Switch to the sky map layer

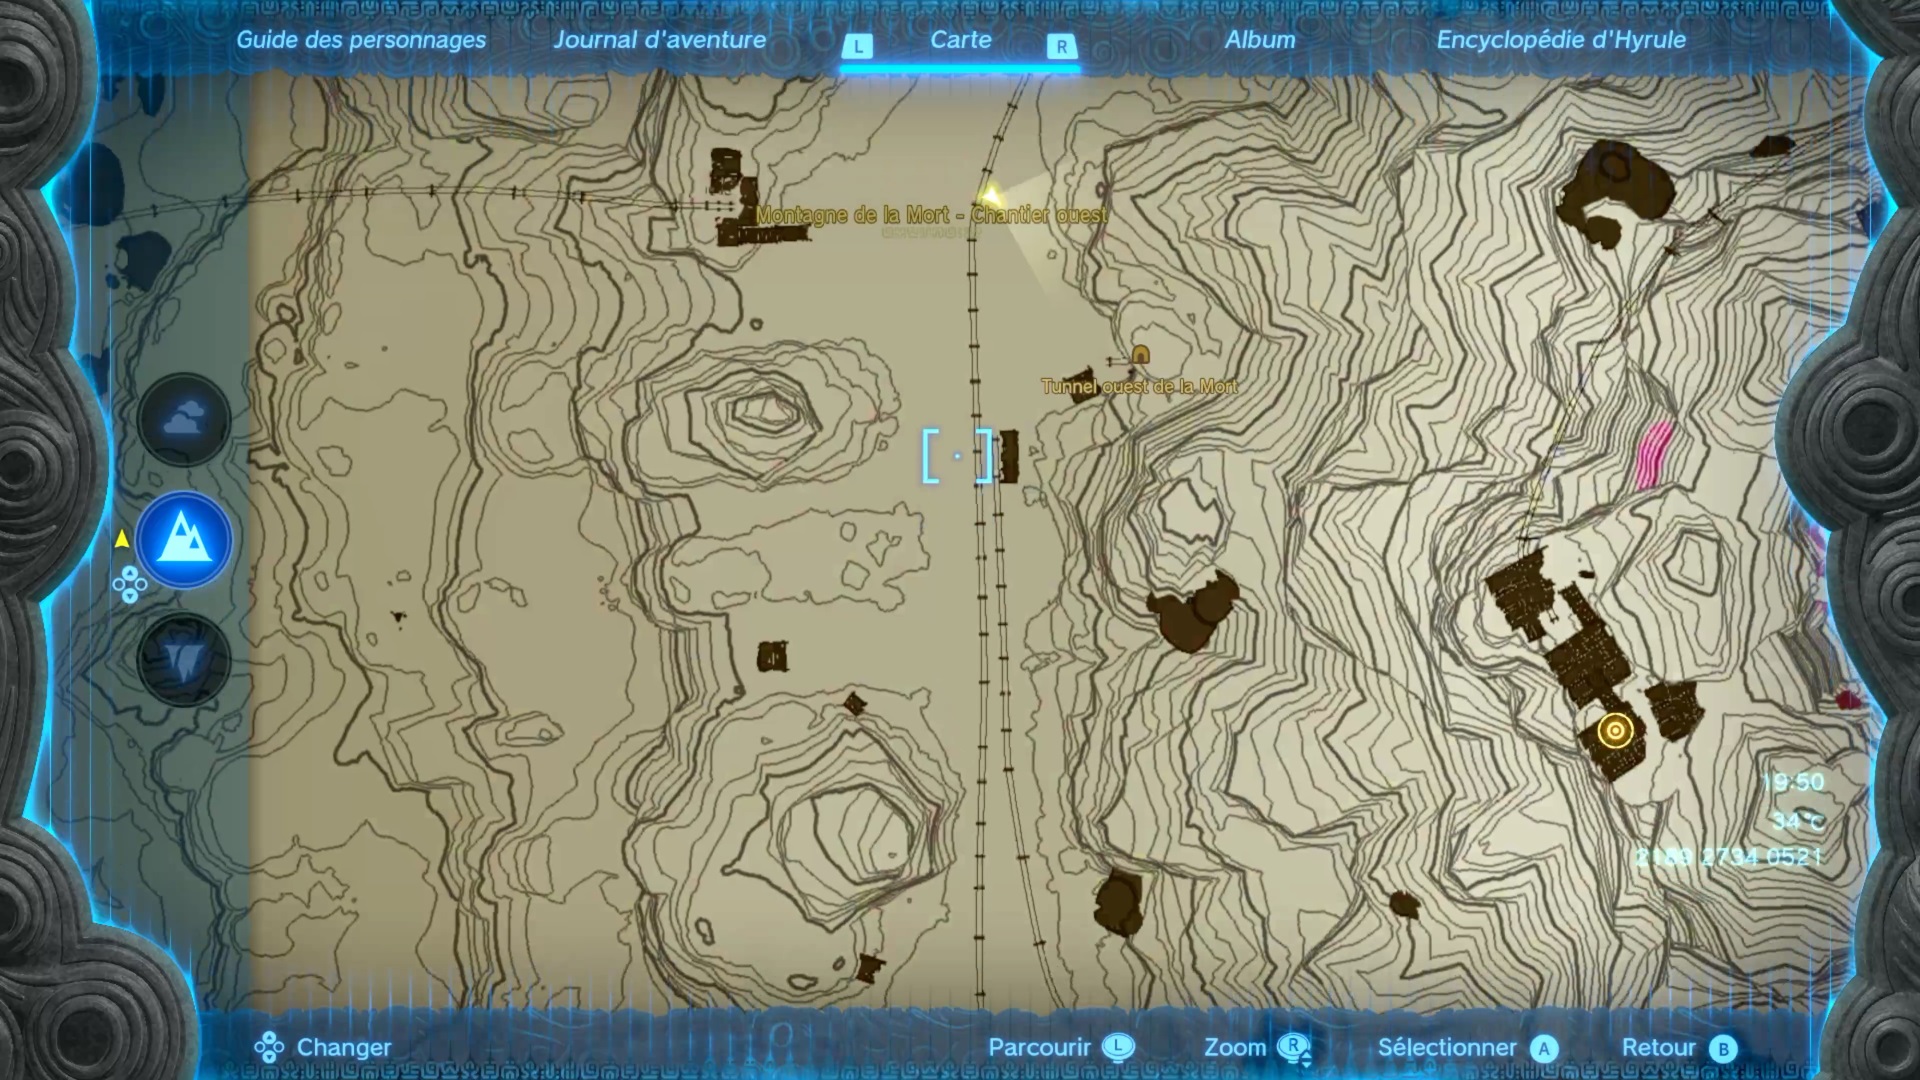(184, 420)
